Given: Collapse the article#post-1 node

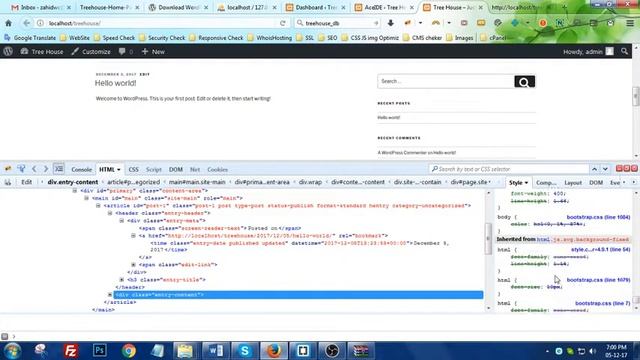Looking at the screenshot, I should point(98,205).
